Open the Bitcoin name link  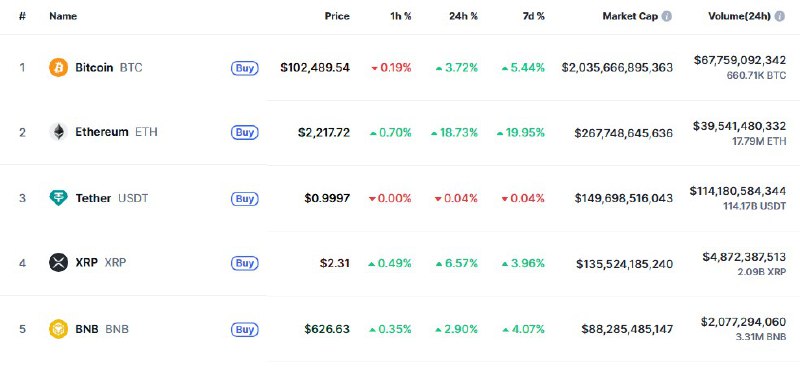tap(94, 67)
